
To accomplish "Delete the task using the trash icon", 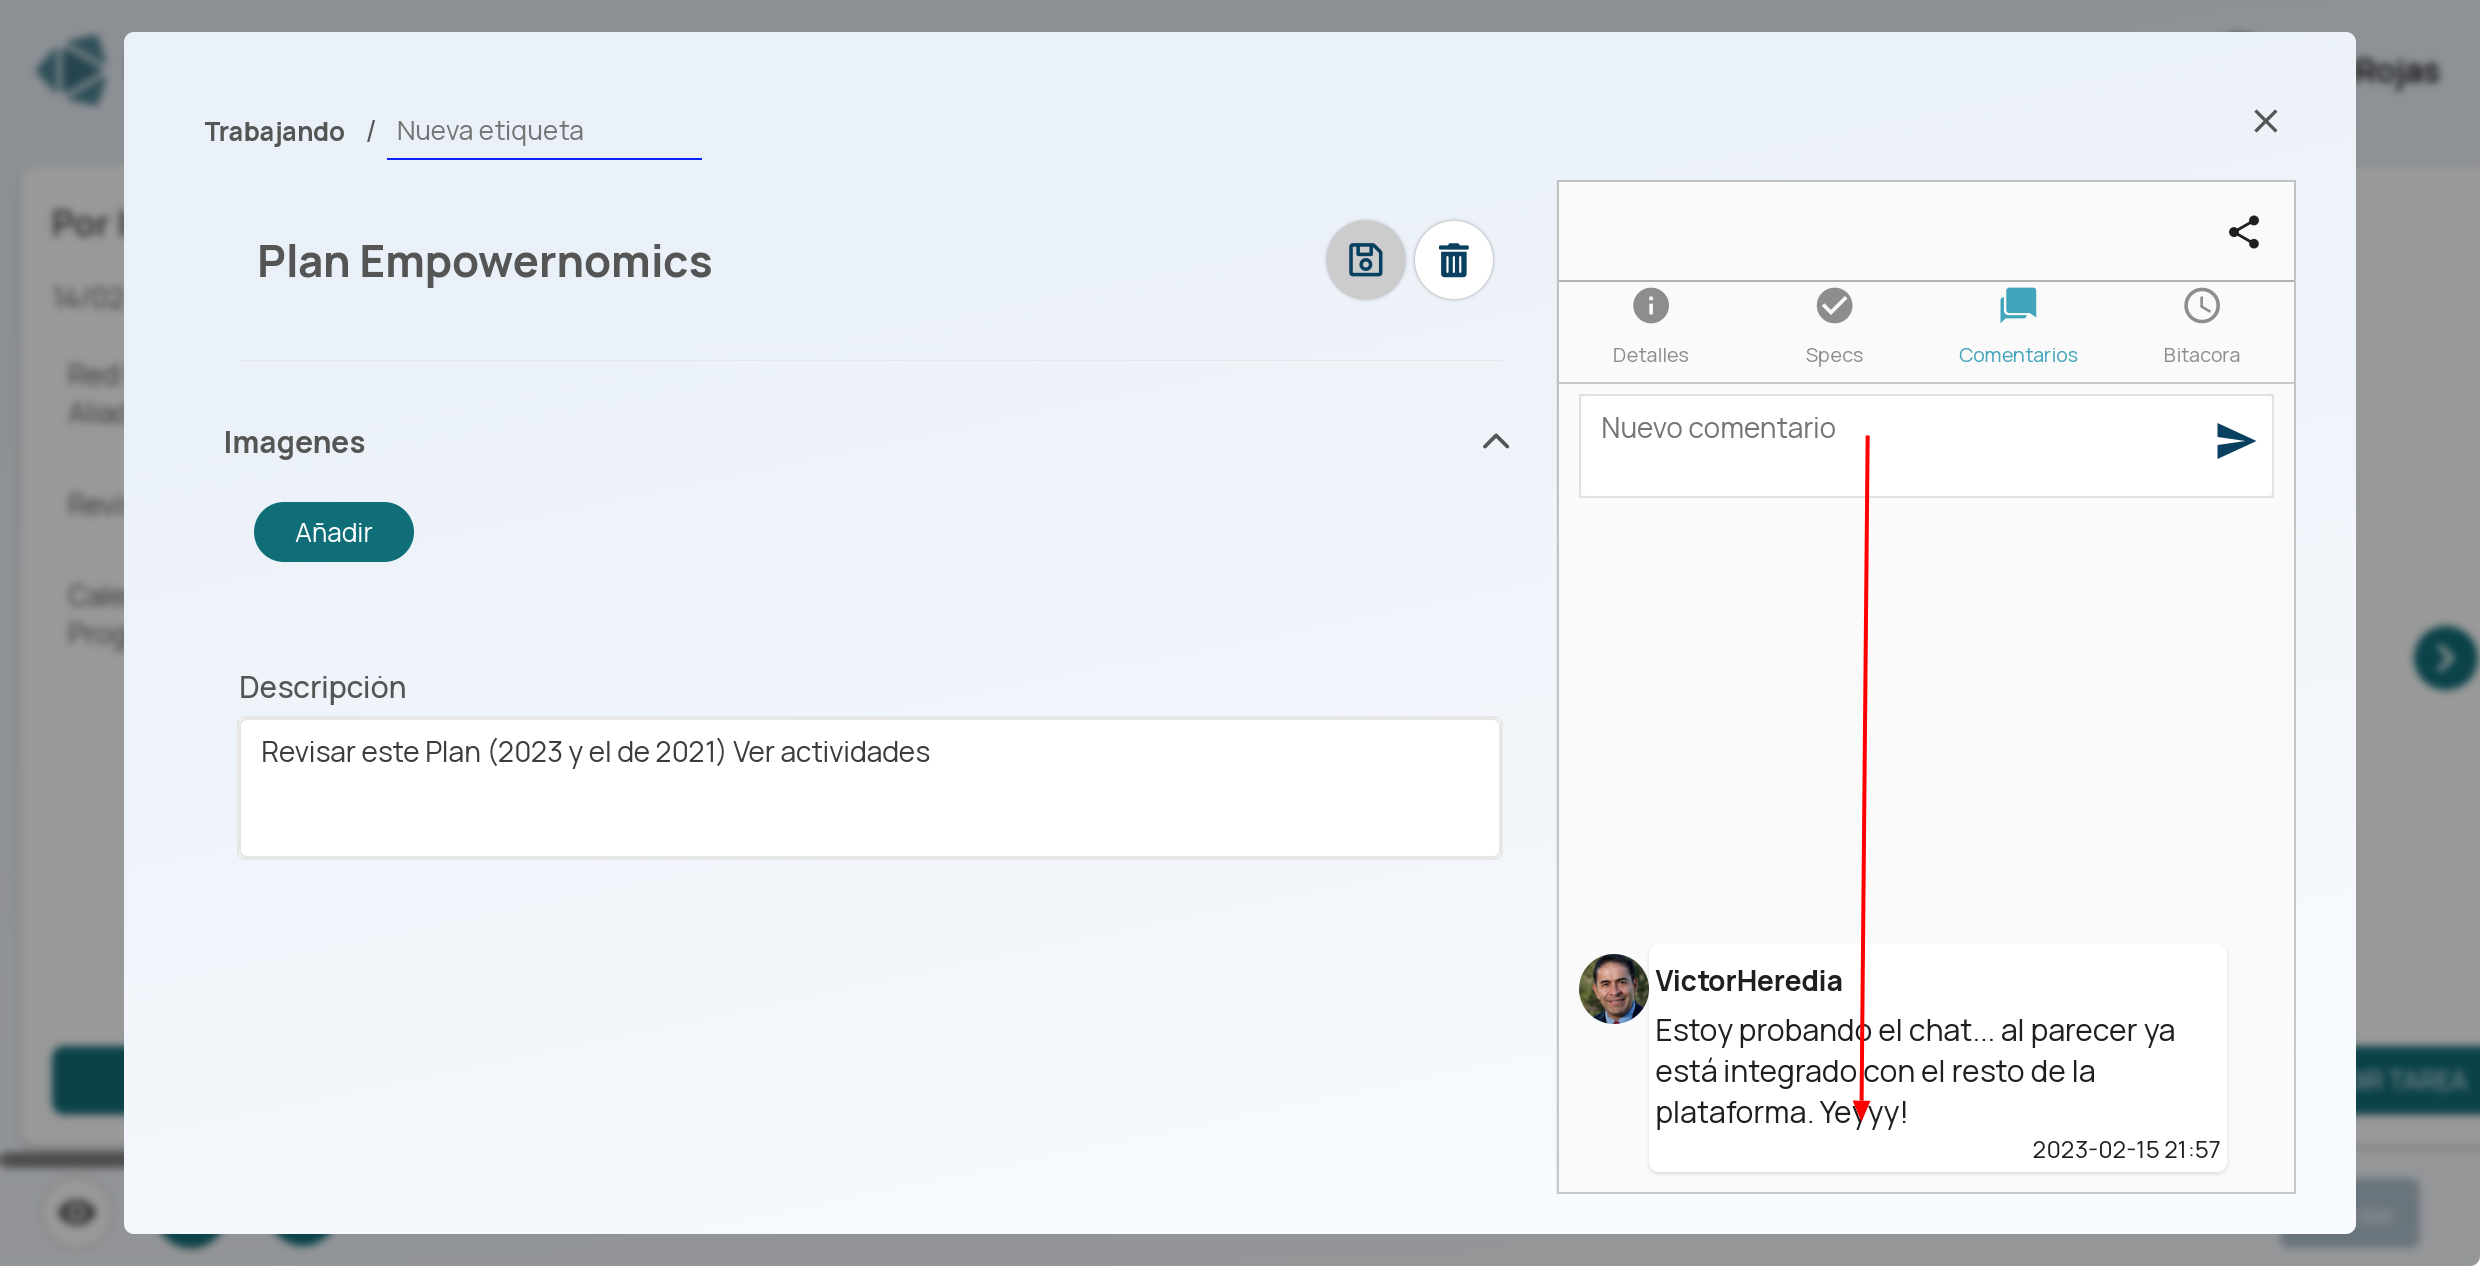I will click(1453, 260).
